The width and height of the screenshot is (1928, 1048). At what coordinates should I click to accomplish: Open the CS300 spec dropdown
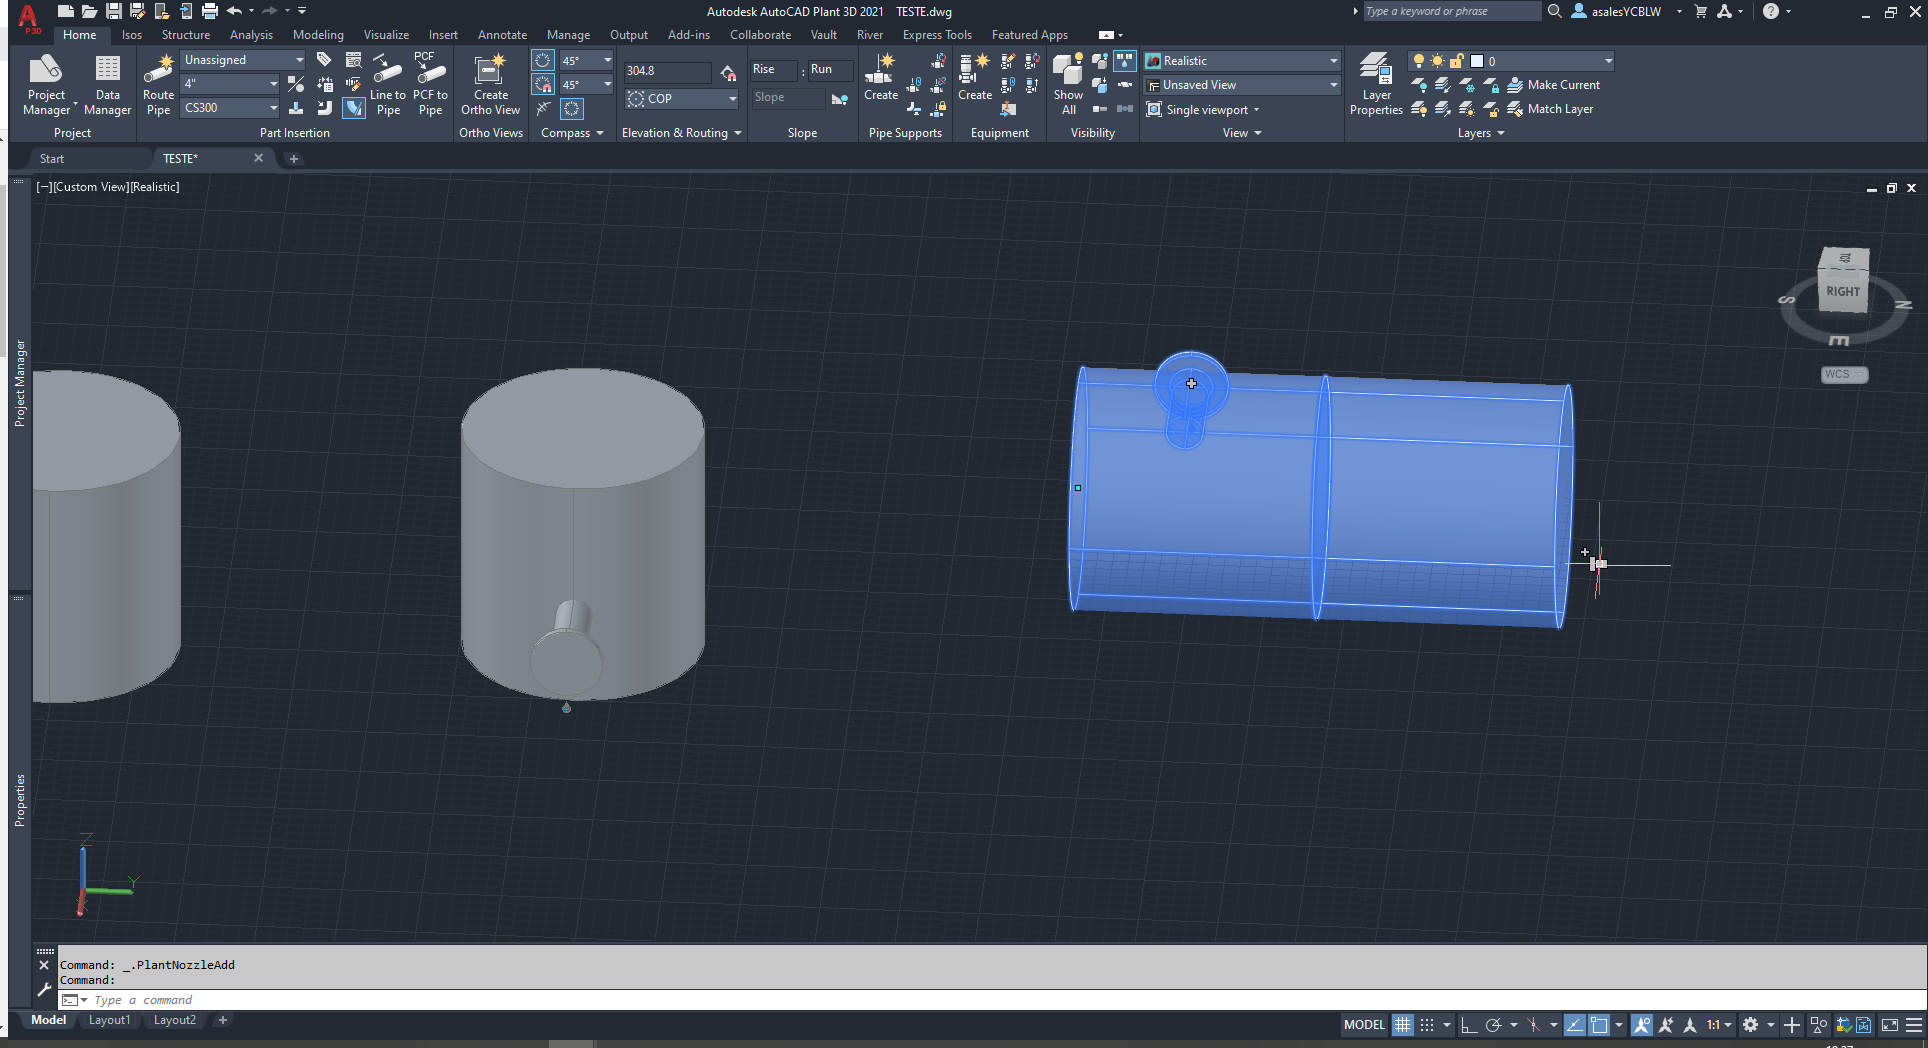pos(231,108)
